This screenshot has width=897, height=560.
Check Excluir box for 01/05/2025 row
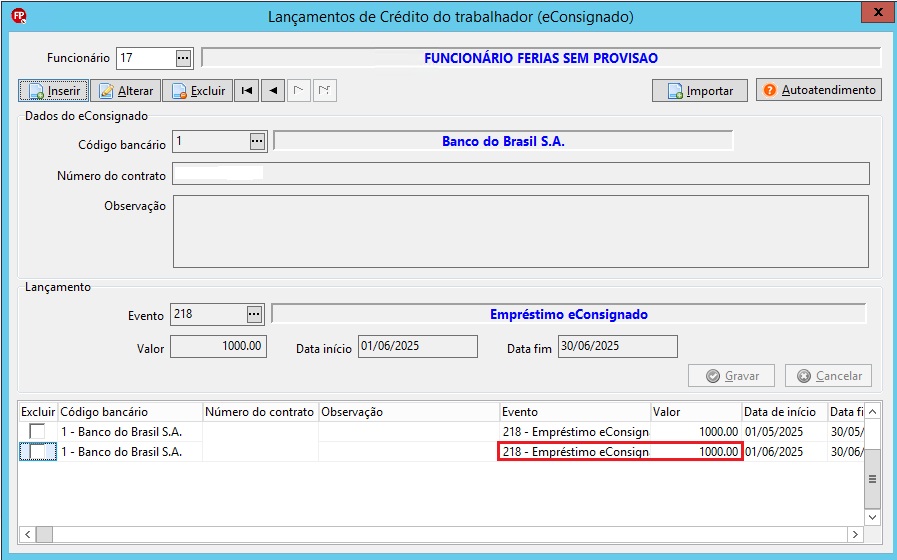coord(37,431)
